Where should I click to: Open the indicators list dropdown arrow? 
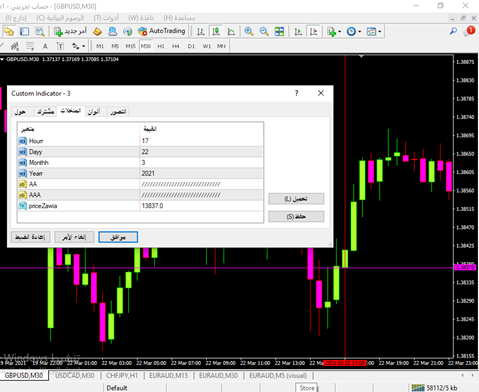(339, 32)
